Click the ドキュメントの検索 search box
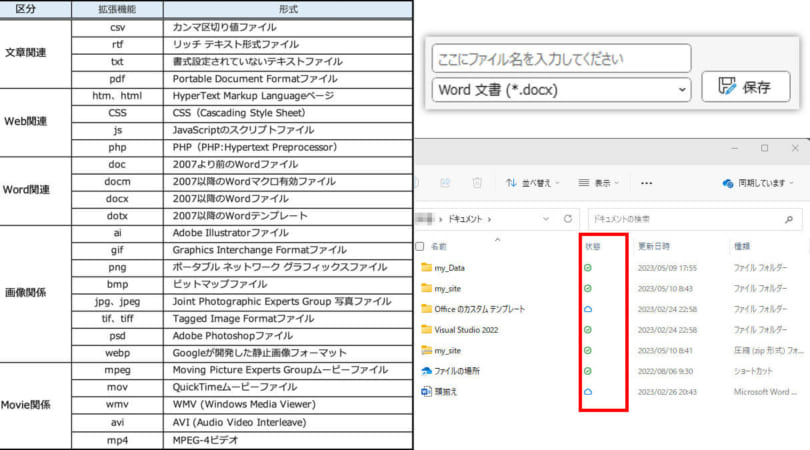This screenshot has height=450, width=810. [x=695, y=219]
